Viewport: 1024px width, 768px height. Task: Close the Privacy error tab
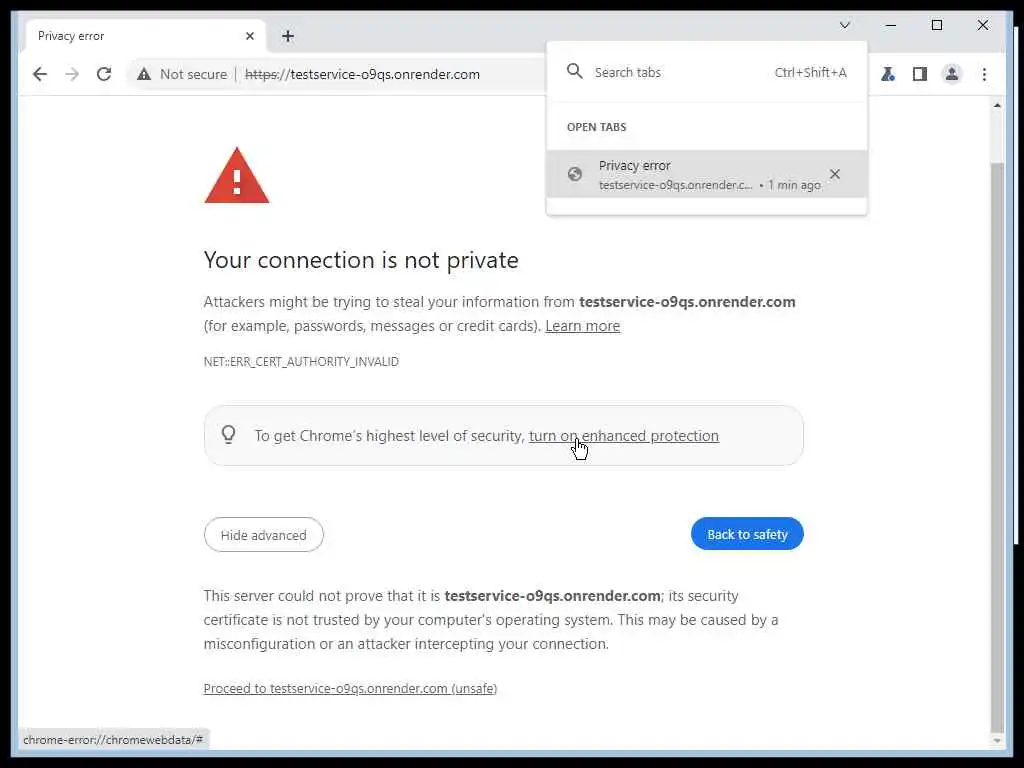250,36
